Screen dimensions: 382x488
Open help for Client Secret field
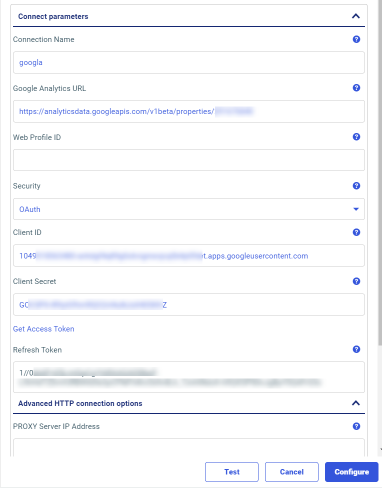356,281
